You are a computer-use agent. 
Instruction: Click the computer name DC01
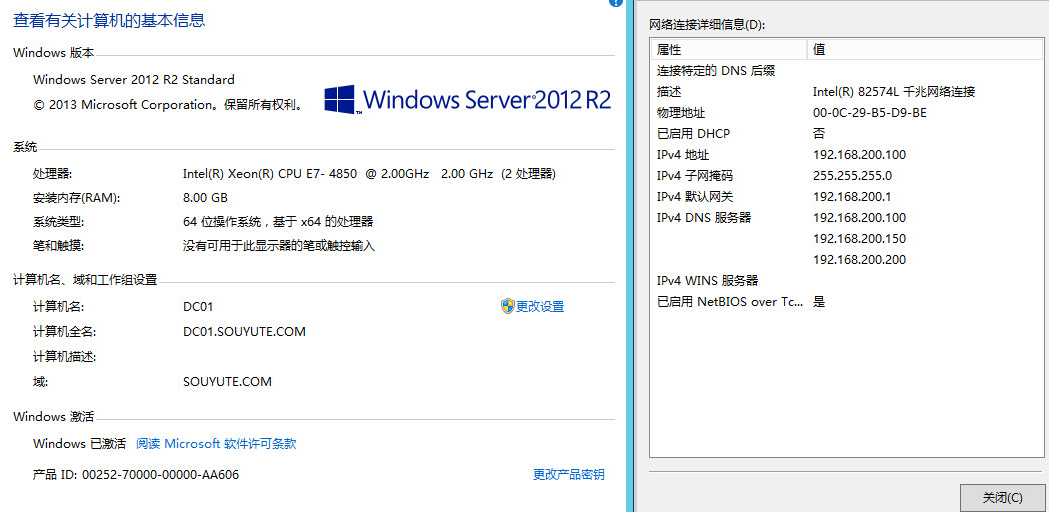(197, 307)
